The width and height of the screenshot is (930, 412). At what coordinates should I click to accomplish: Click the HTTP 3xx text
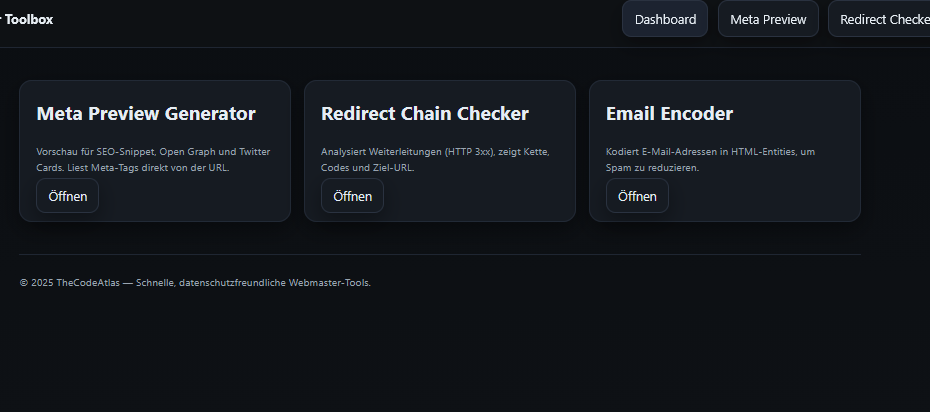(x=469, y=152)
